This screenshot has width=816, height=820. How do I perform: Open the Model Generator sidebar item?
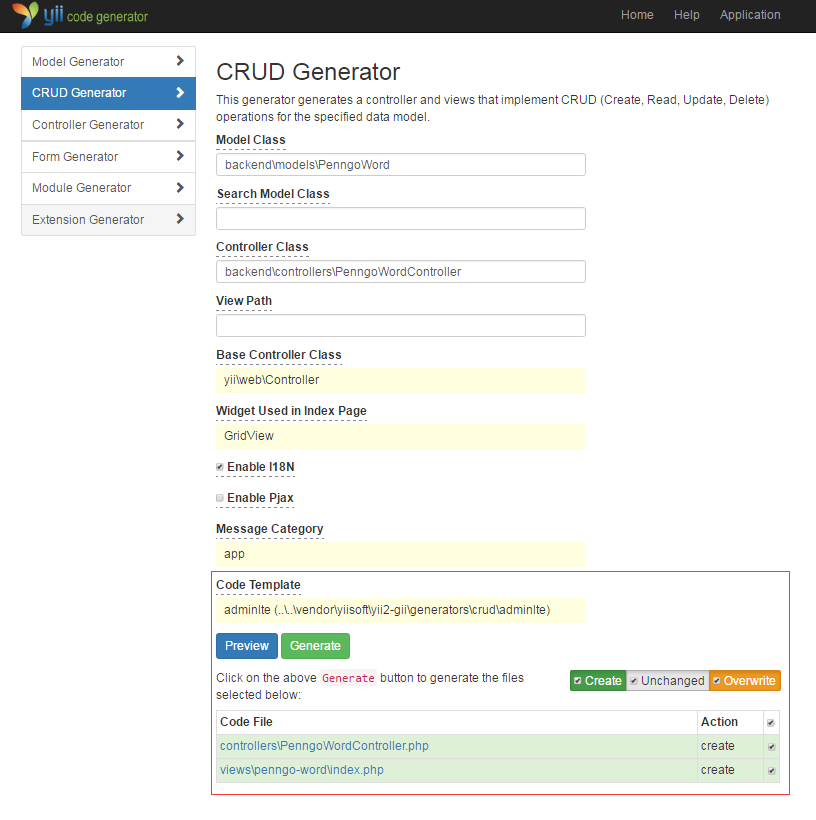[108, 62]
